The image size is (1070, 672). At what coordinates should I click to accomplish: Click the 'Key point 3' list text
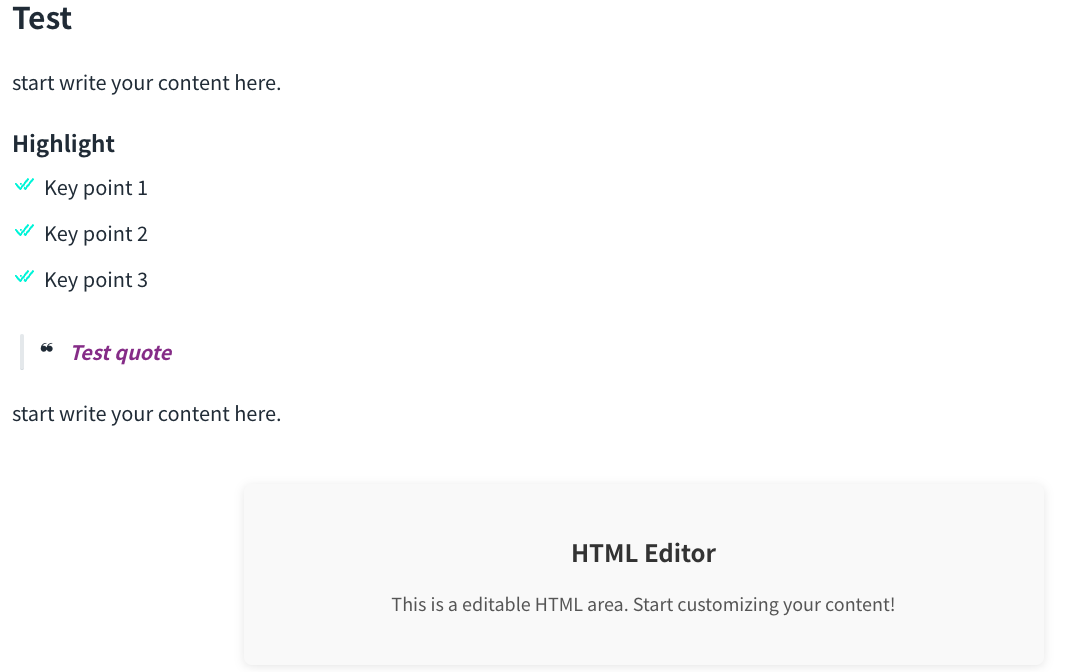96,280
